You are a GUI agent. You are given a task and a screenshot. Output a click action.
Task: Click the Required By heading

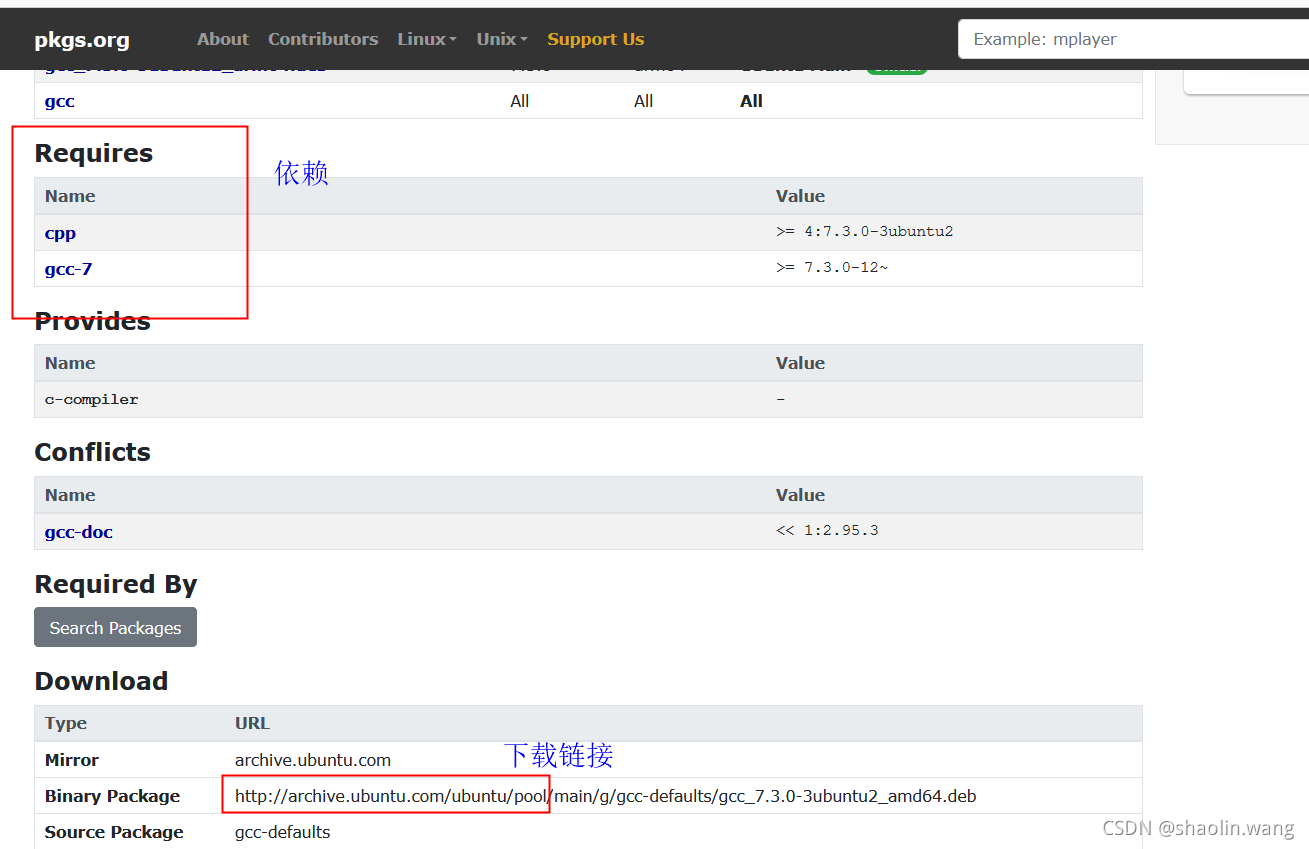[x=116, y=584]
